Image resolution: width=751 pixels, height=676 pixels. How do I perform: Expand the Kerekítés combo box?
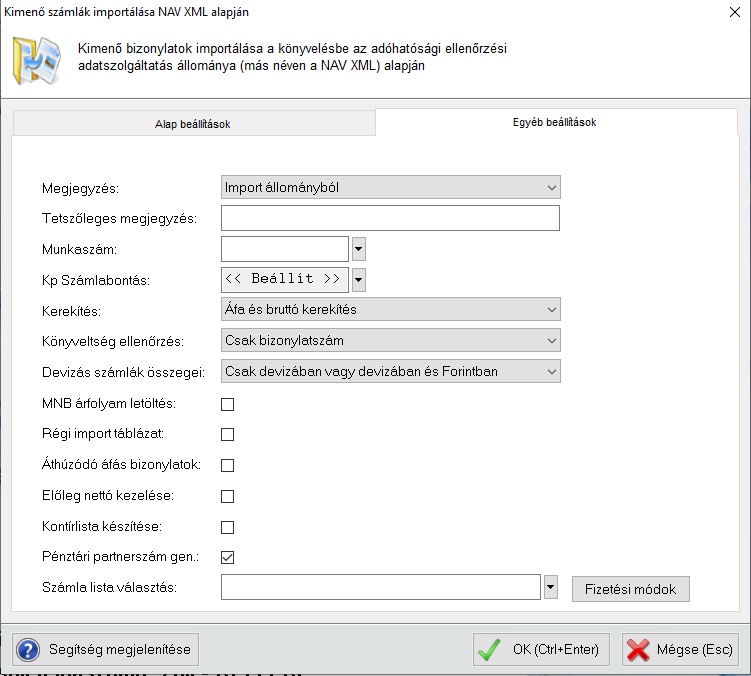coord(390,310)
